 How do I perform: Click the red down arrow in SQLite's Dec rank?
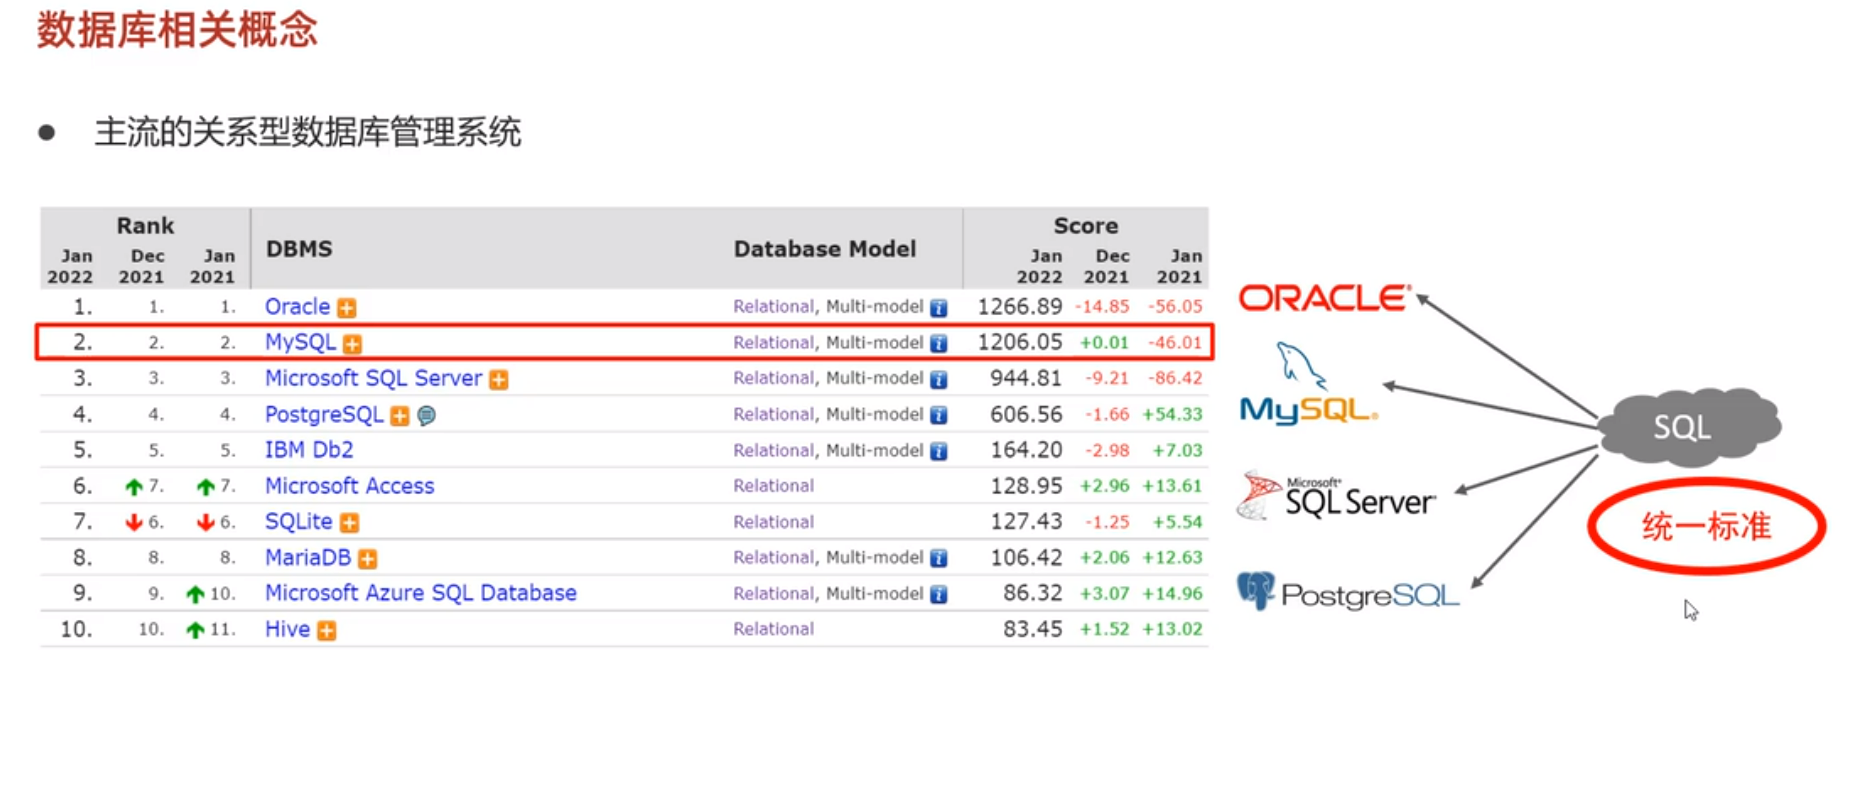pos(134,523)
